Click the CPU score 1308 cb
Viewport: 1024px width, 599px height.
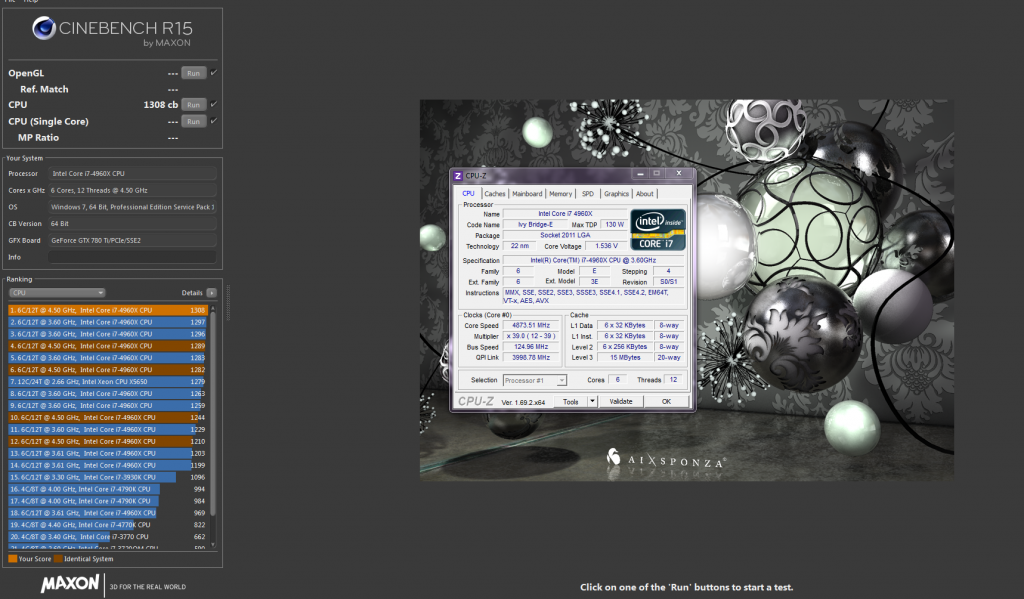coord(161,105)
